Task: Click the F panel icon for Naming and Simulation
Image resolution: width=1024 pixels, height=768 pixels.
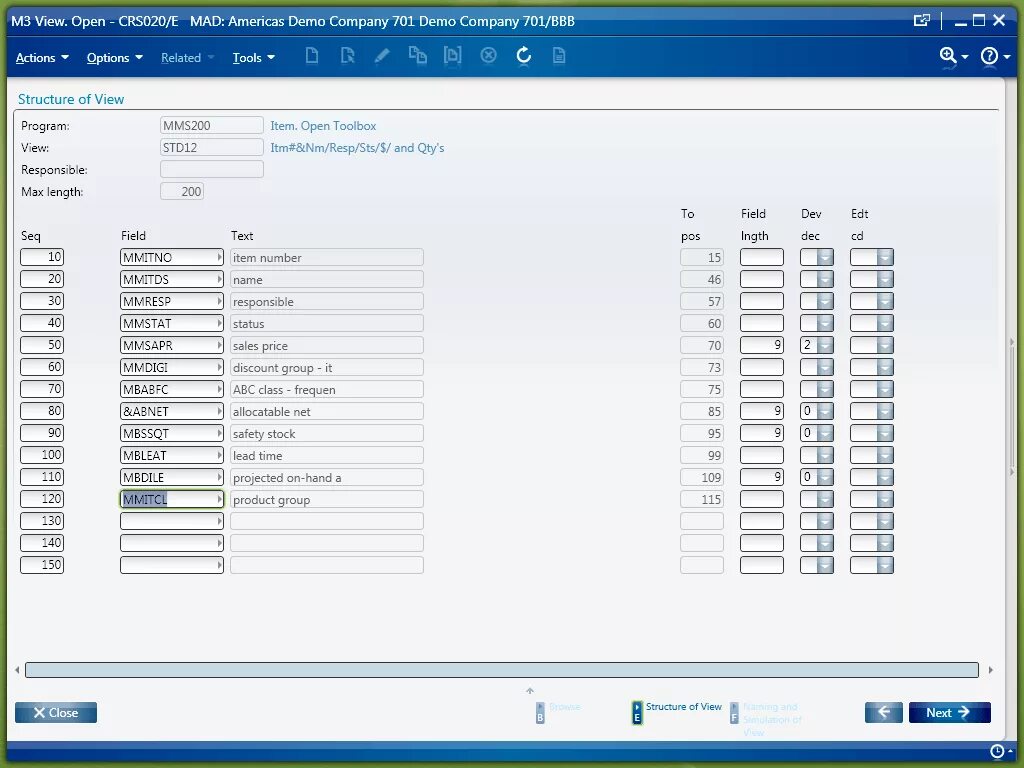Action: tap(734, 712)
